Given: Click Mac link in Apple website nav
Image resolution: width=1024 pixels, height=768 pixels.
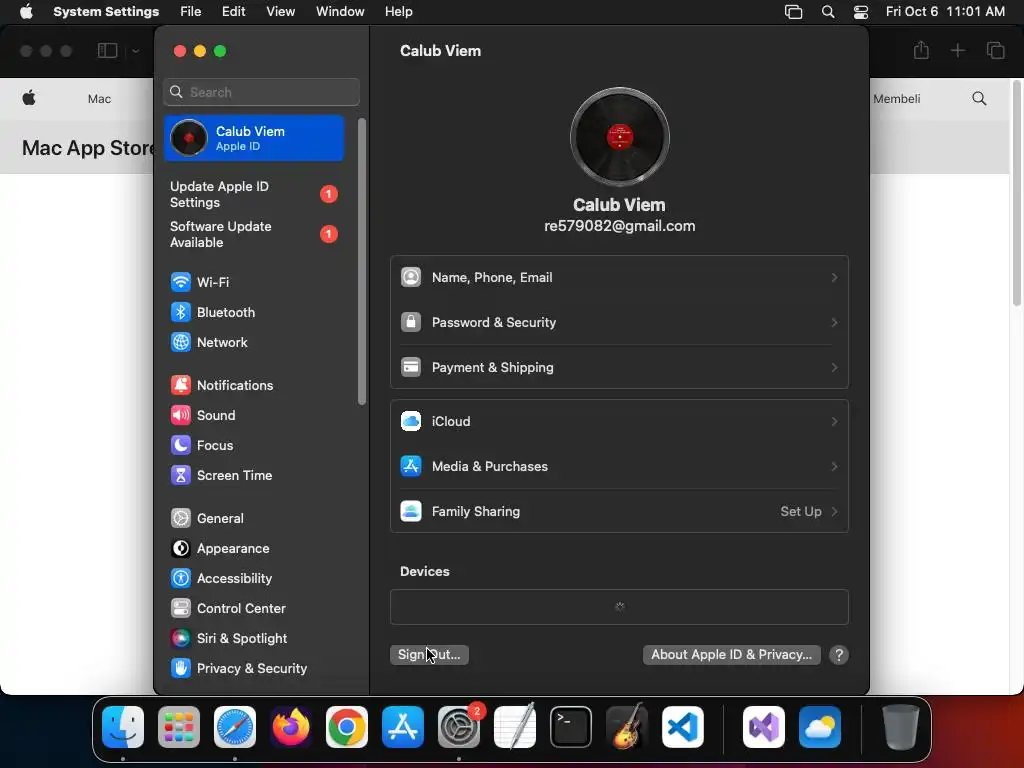Looking at the screenshot, I should click(x=99, y=99).
